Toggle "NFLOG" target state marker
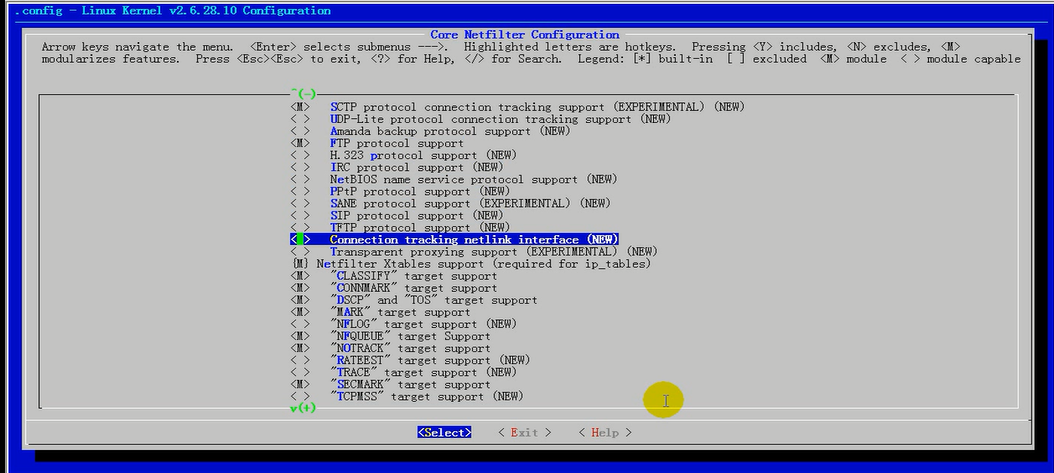This screenshot has width=1054, height=473. (300, 325)
